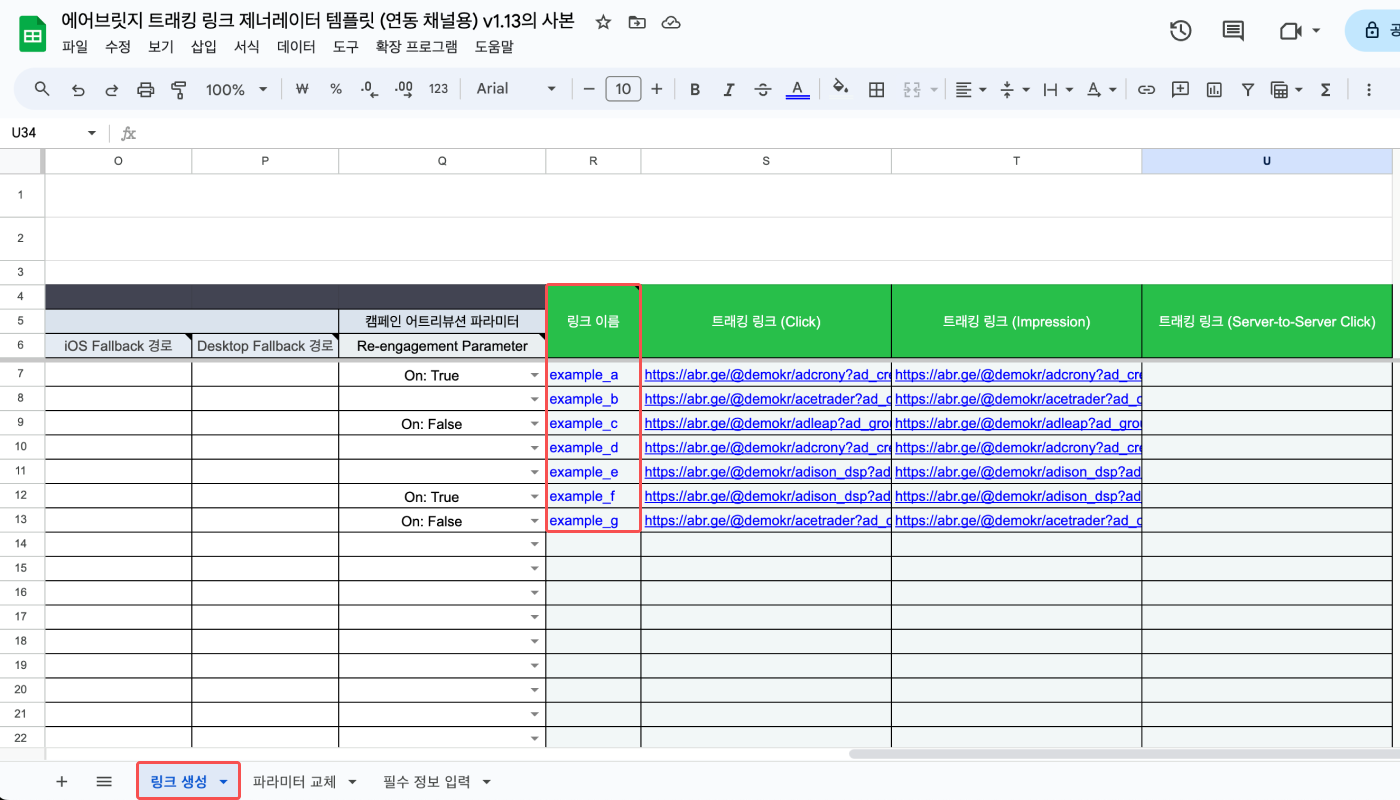View the cloud document status

(671, 22)
